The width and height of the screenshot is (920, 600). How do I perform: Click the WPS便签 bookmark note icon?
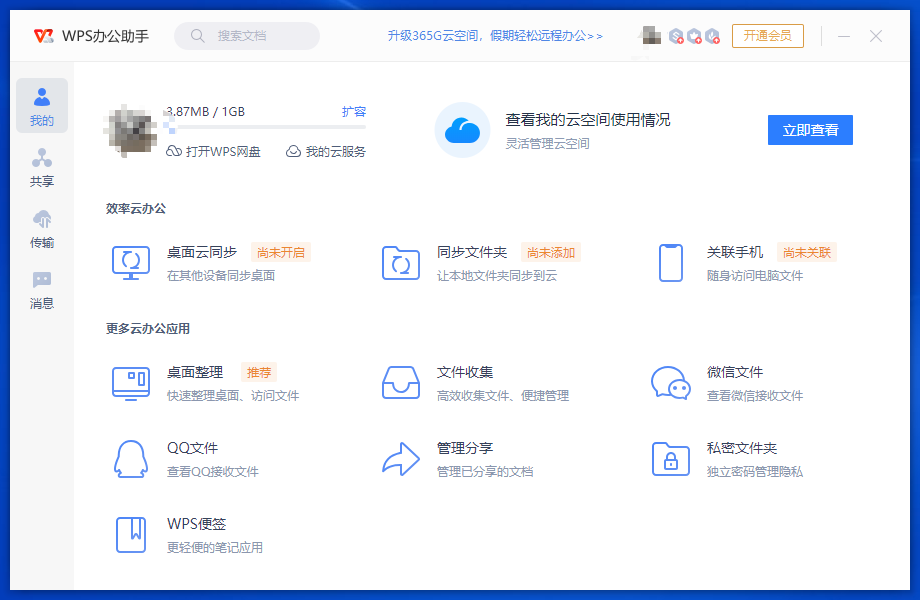pos(131,535)
